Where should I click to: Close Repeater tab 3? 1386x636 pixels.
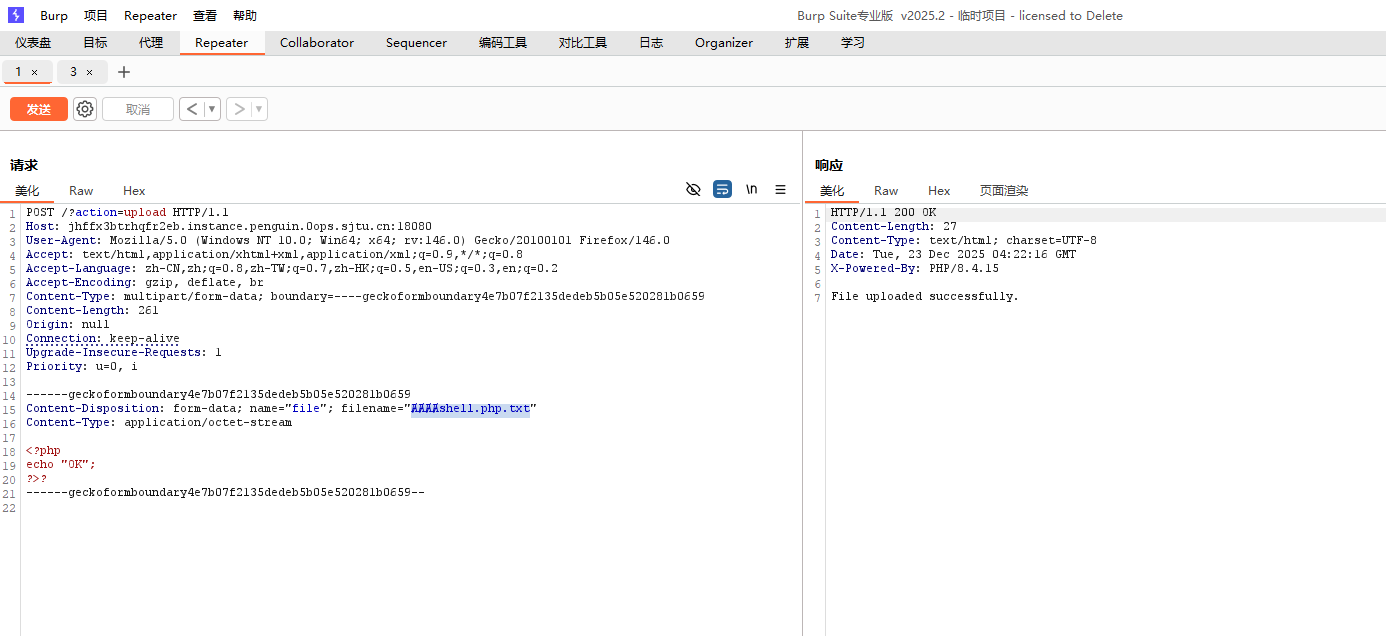89,72
